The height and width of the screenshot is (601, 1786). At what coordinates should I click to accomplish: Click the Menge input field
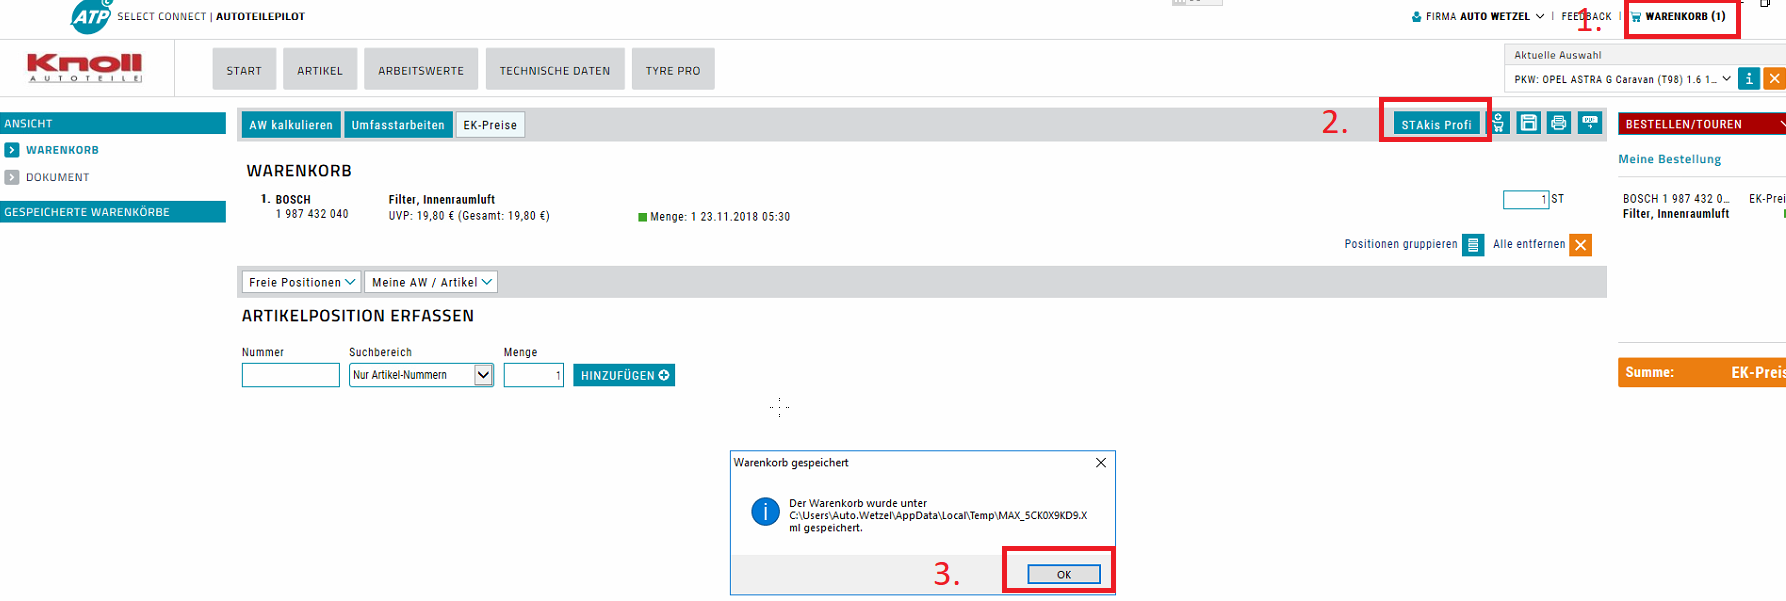pyautogui.click(x=534, y=375)
